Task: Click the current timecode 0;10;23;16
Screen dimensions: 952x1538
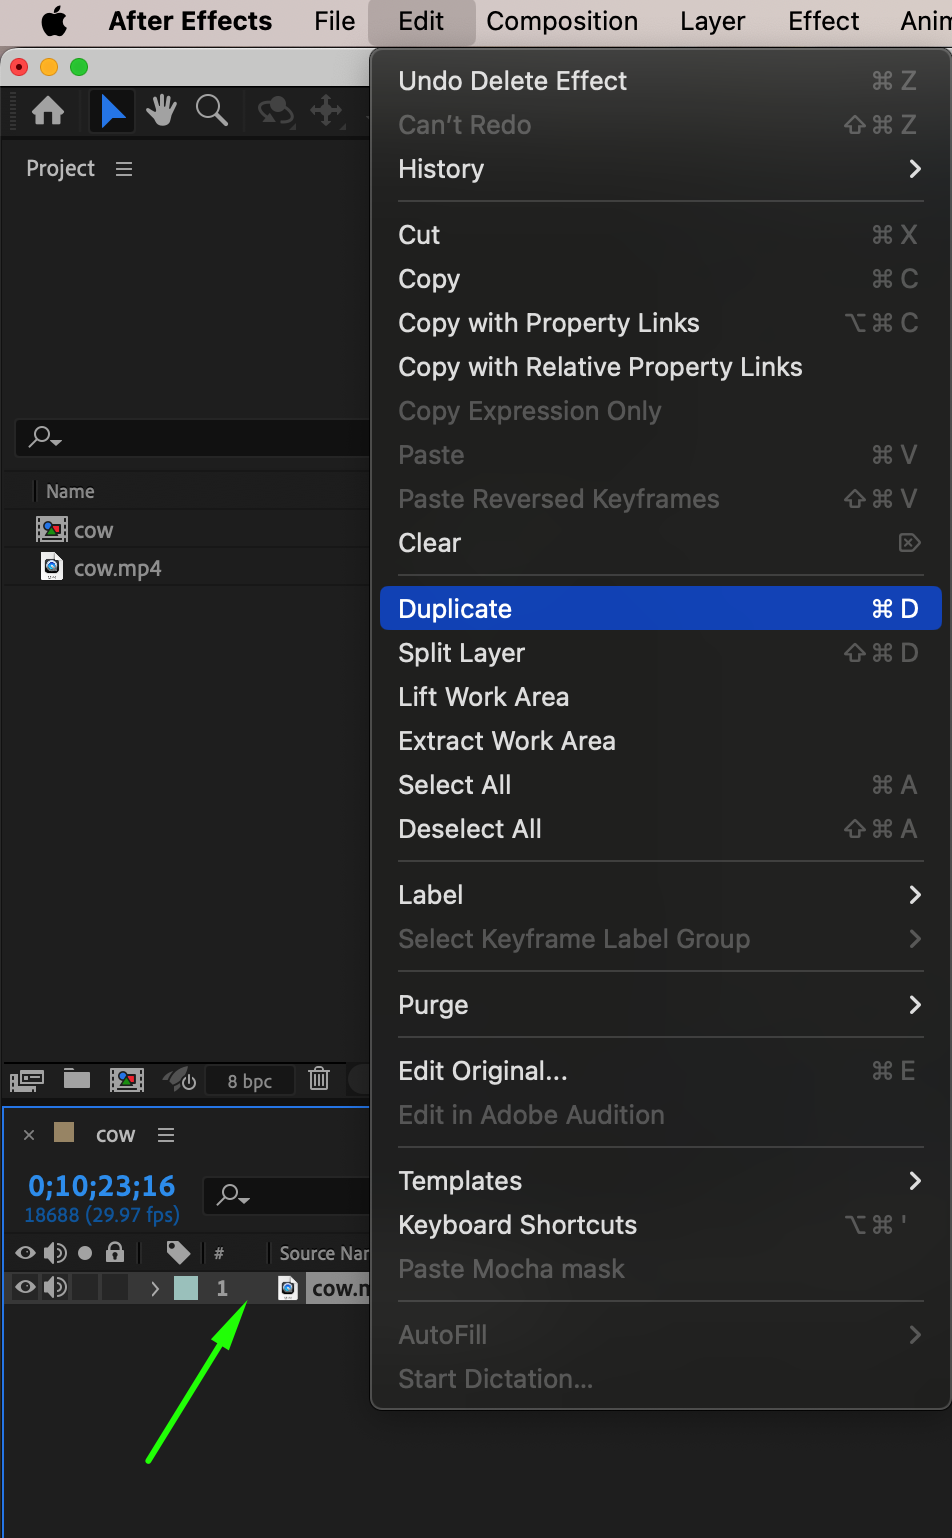Action: tap(102, 1186)
